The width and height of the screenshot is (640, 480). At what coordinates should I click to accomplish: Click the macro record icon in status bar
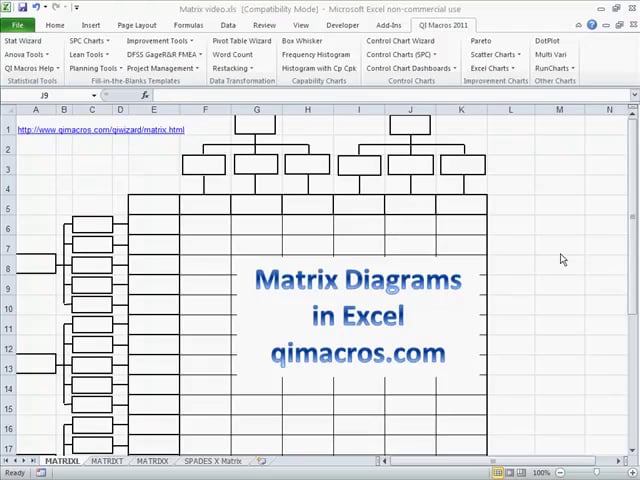40,473
